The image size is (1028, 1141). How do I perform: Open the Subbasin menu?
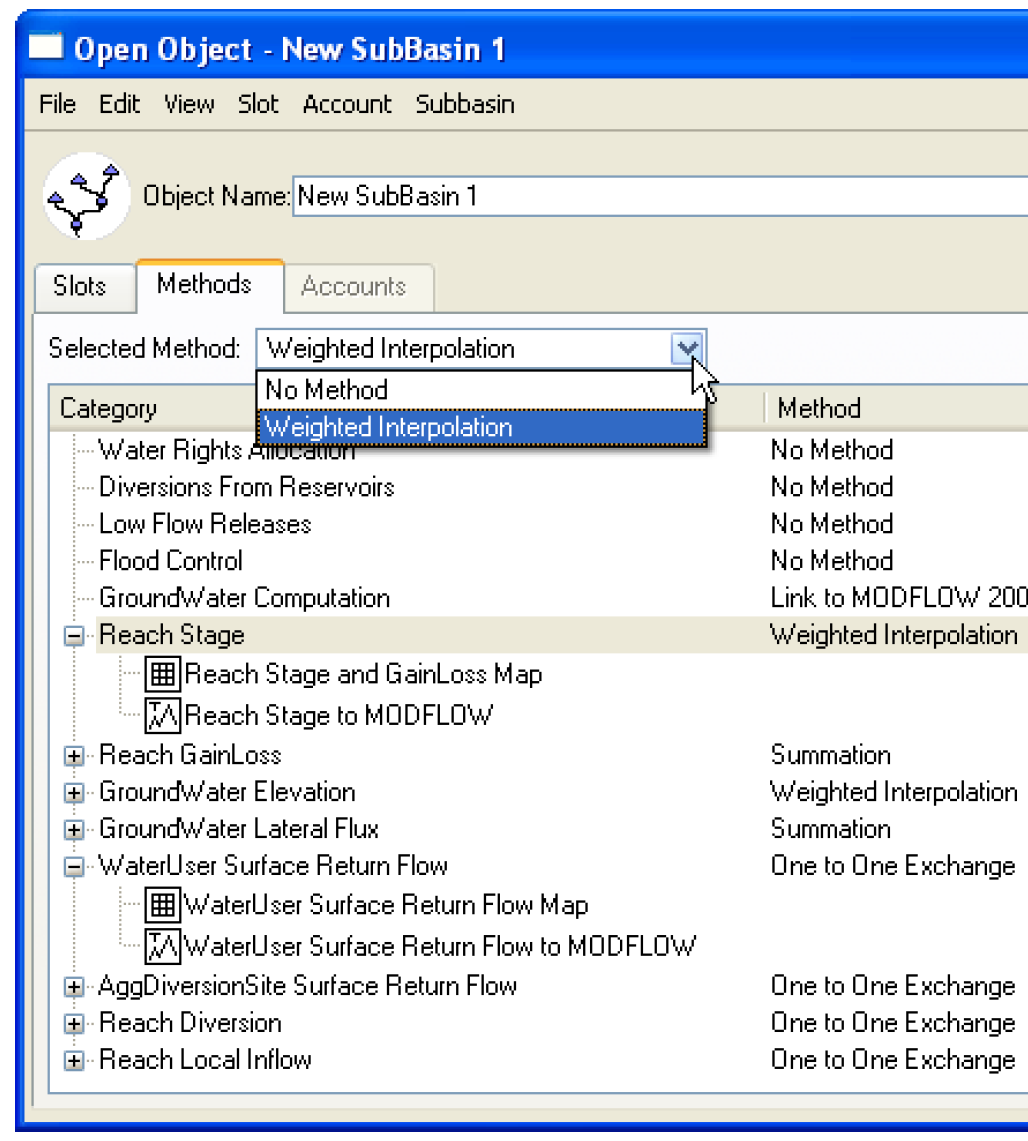point(465,104)
